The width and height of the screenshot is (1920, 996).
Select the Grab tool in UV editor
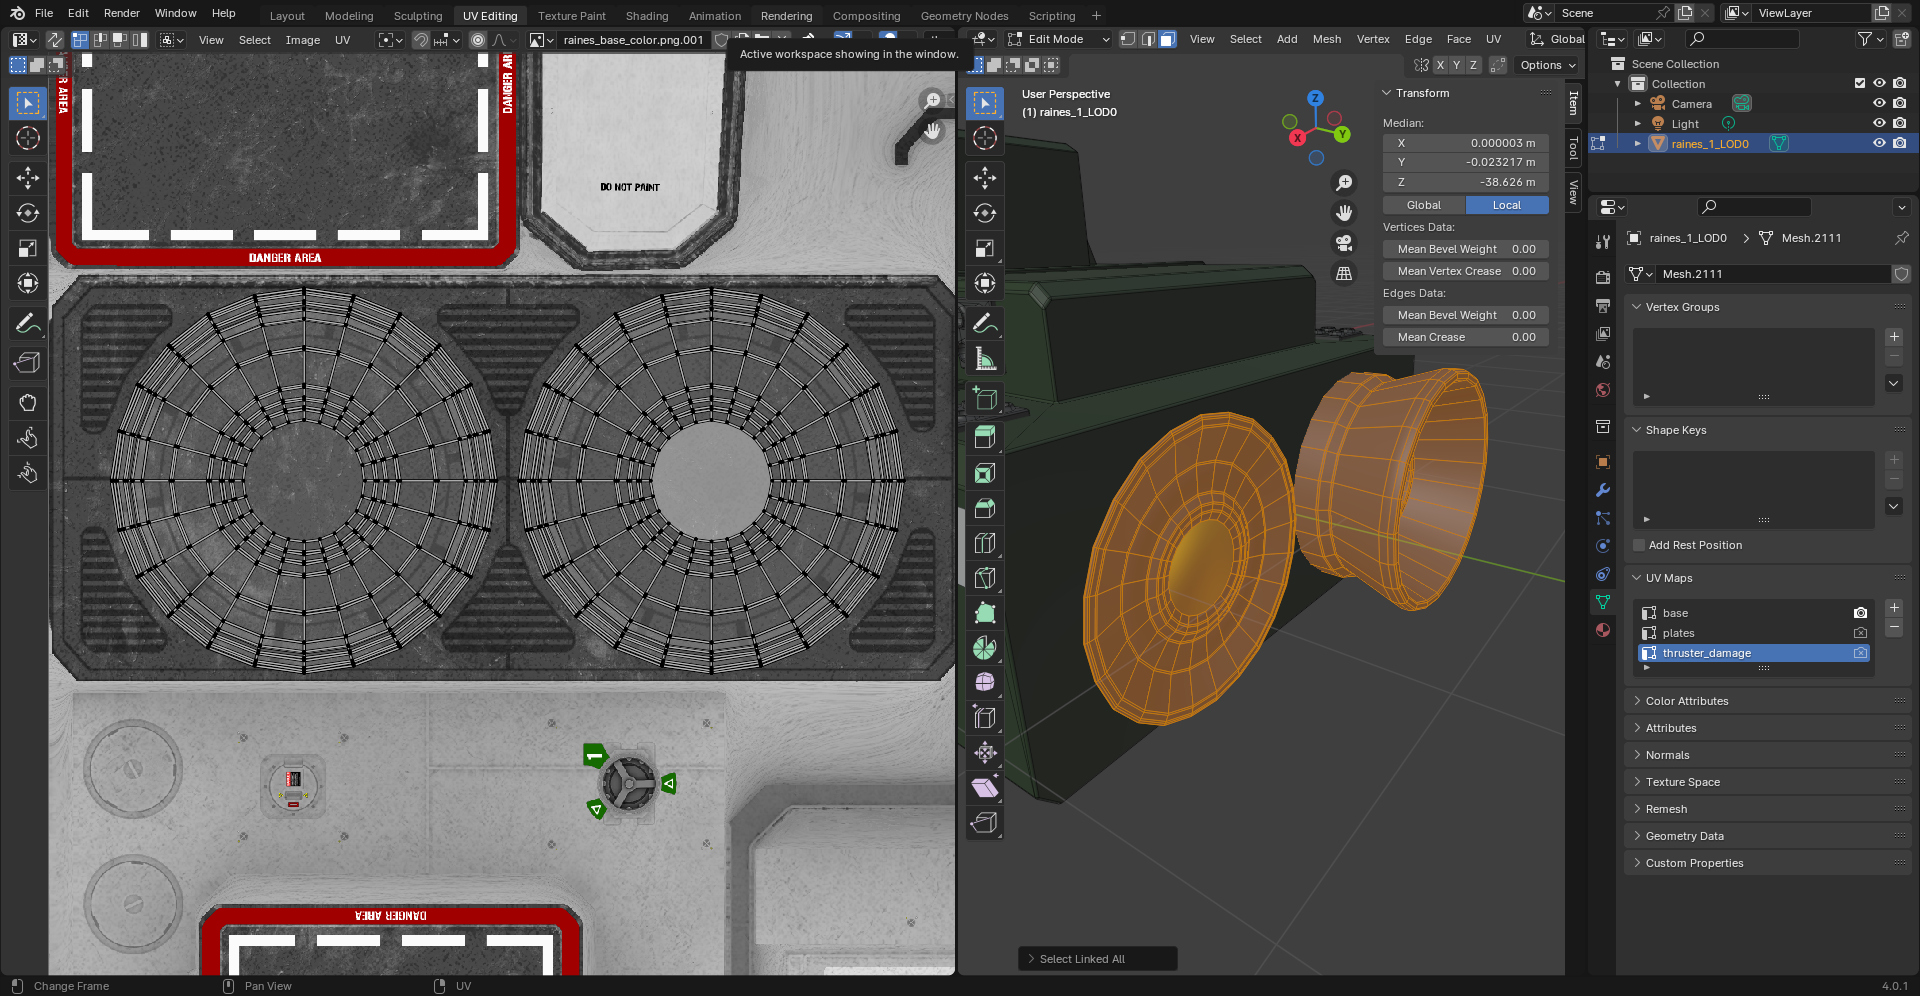point(27,403)
